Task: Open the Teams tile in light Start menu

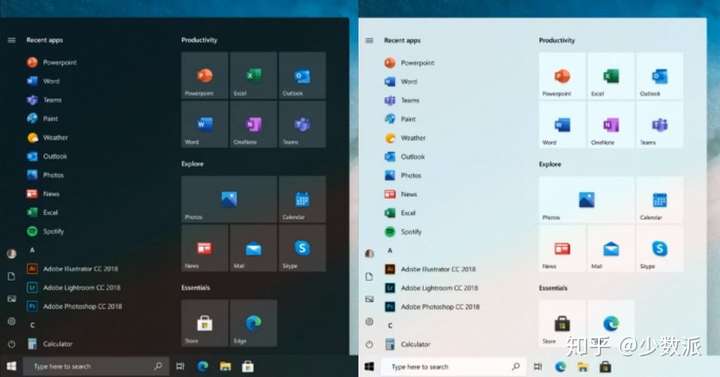Action: coord(660,125)
